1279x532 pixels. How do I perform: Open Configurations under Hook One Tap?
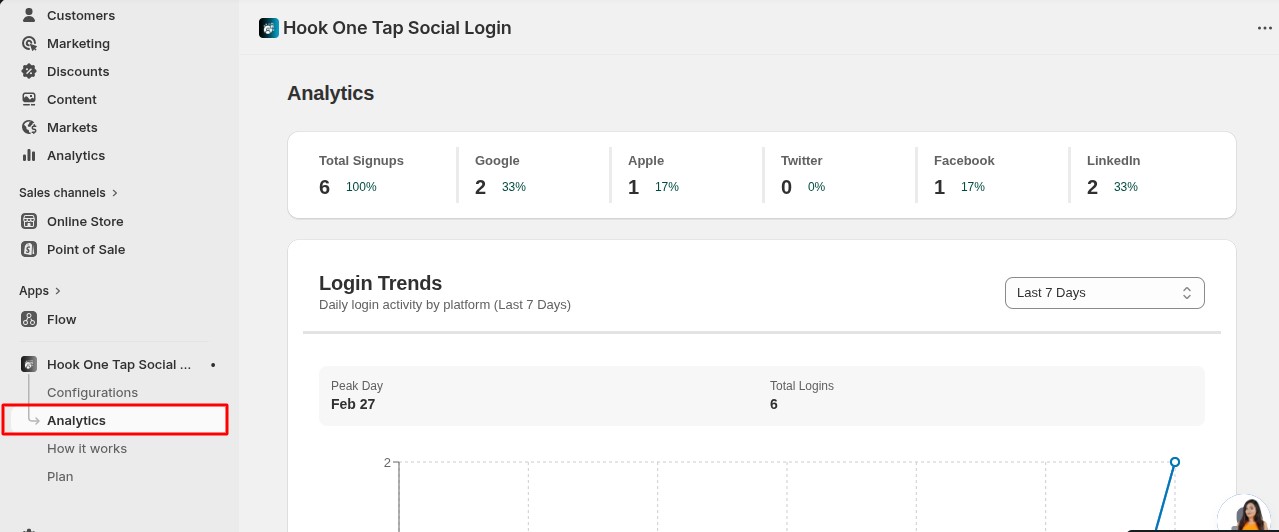pos(92,392)
